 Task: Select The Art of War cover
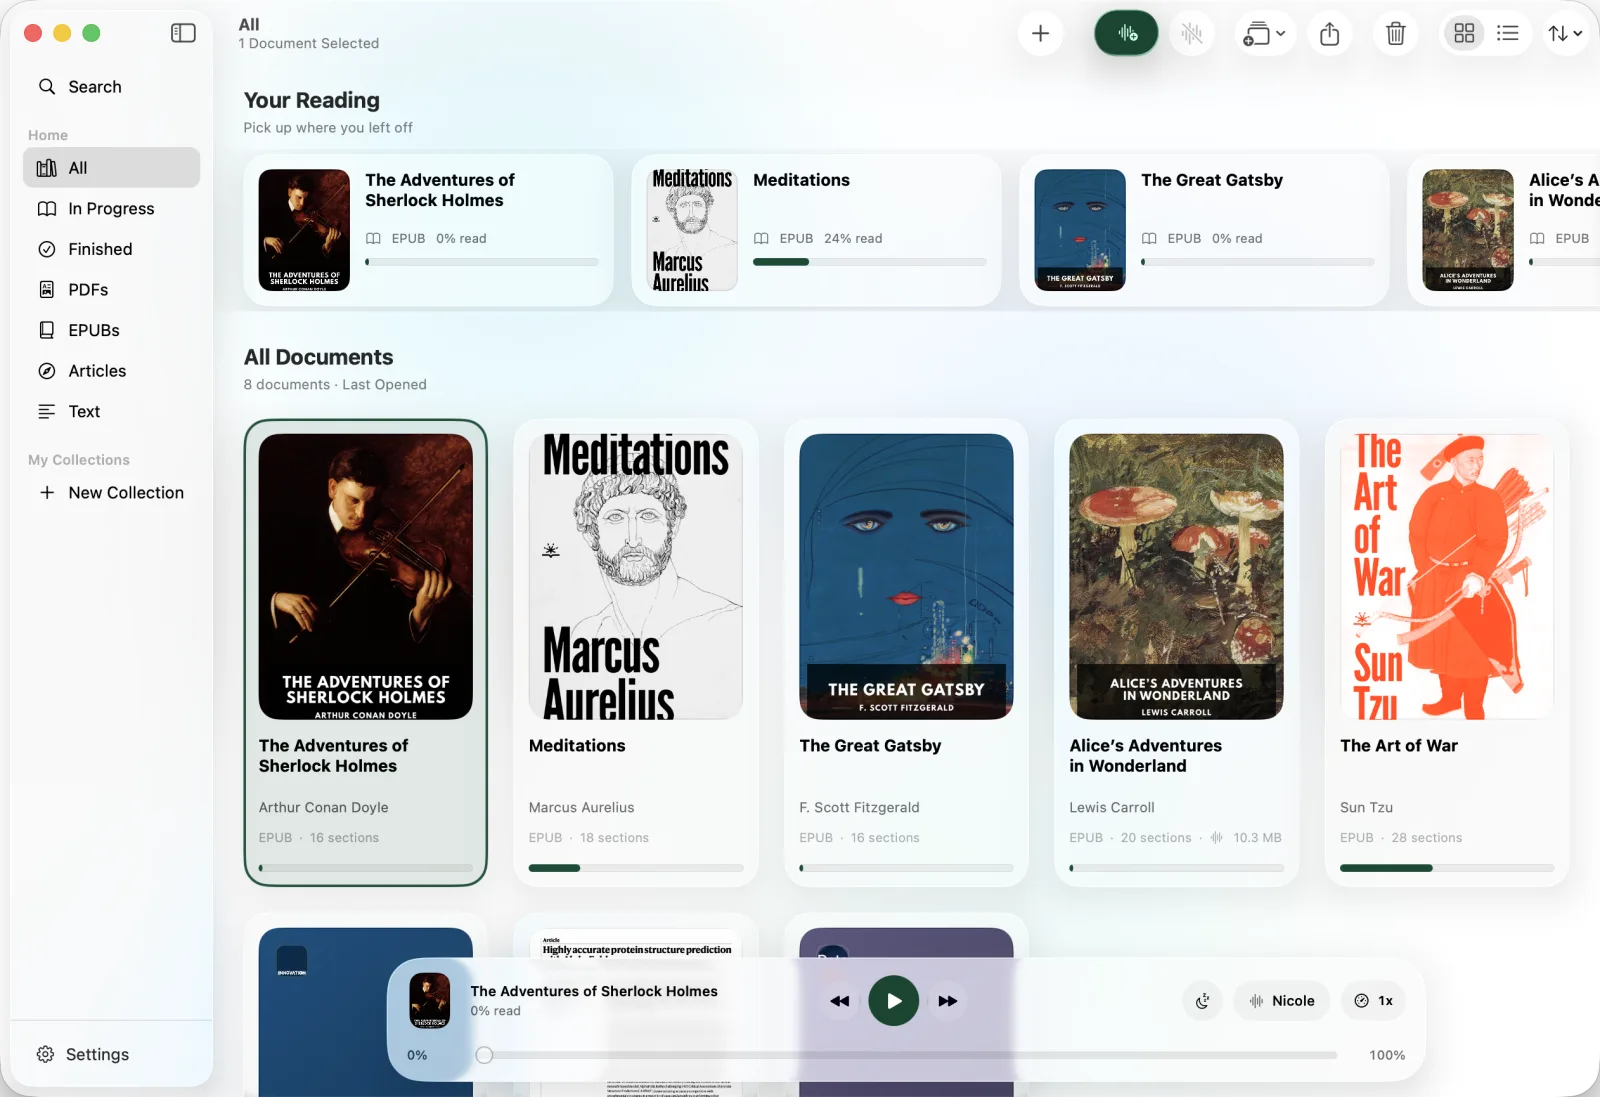1447,576
